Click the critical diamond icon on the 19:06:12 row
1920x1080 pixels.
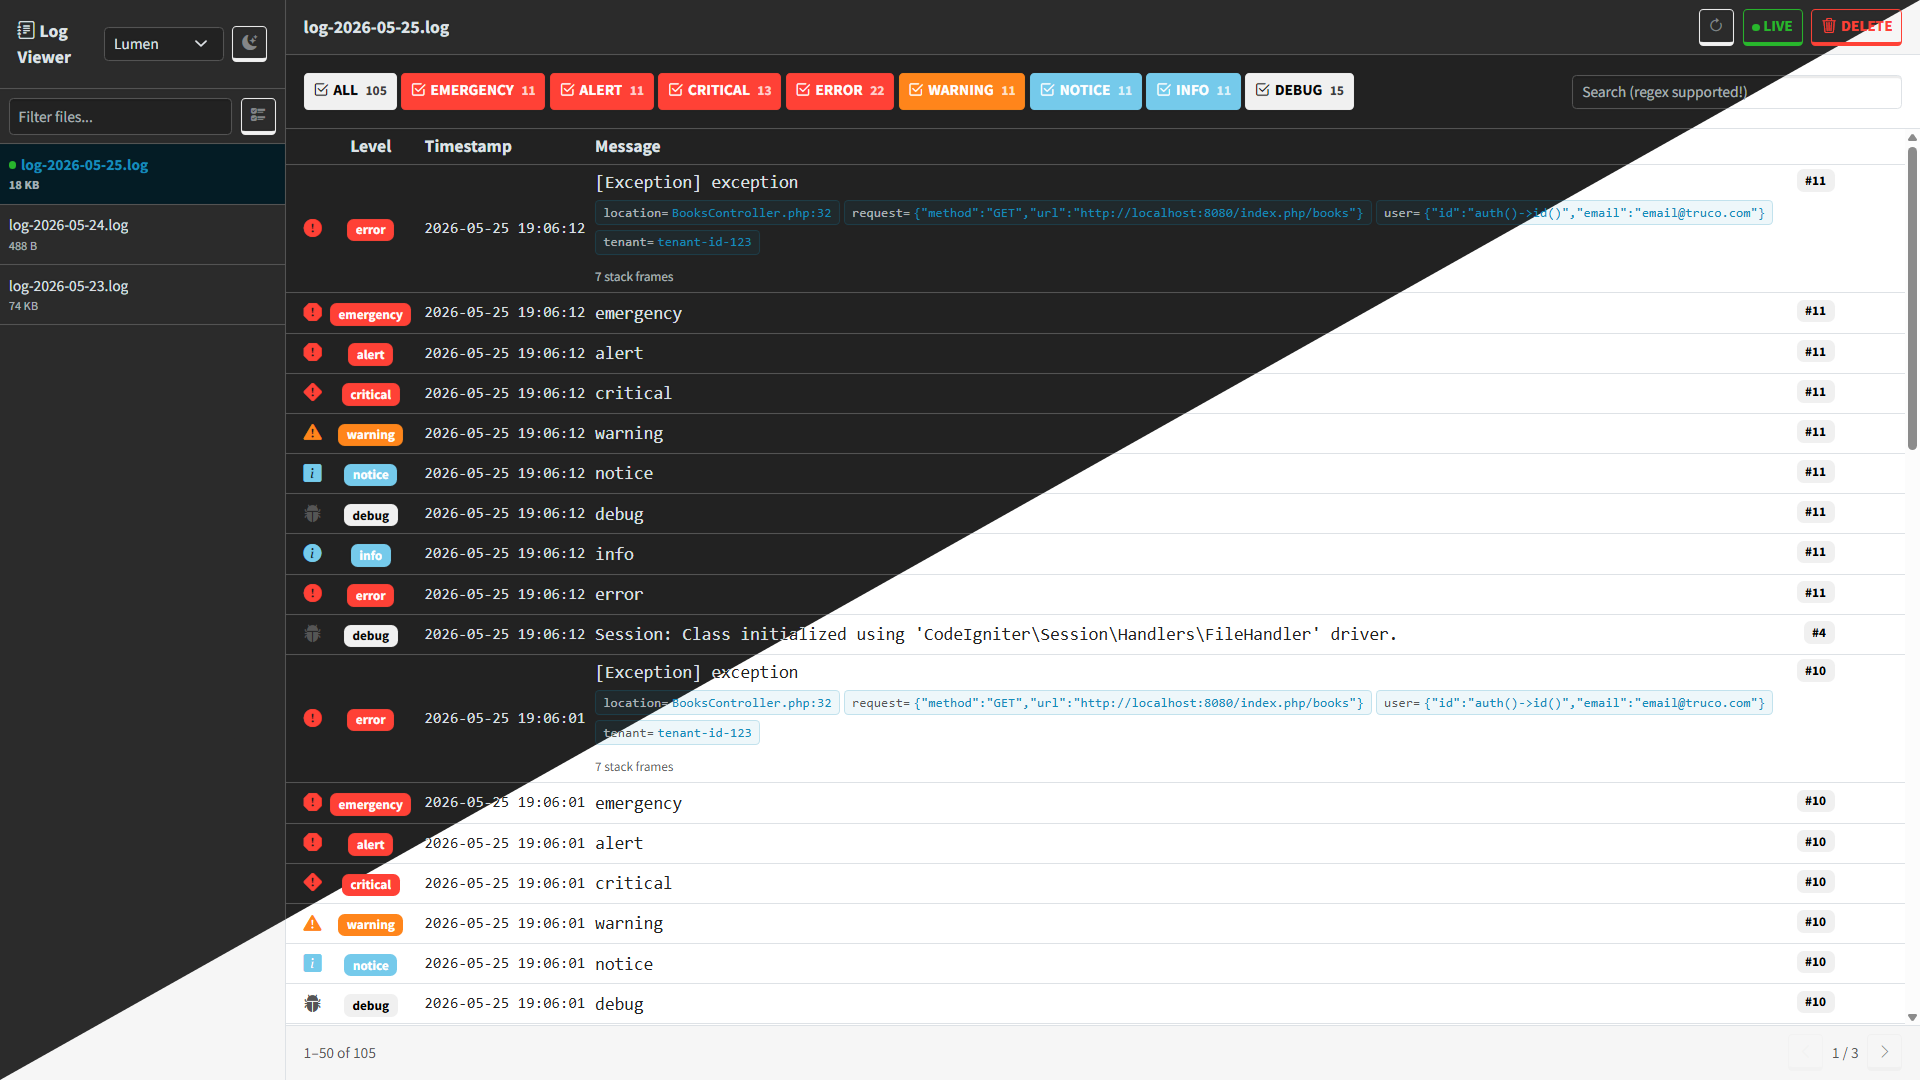tap(313, 392)
